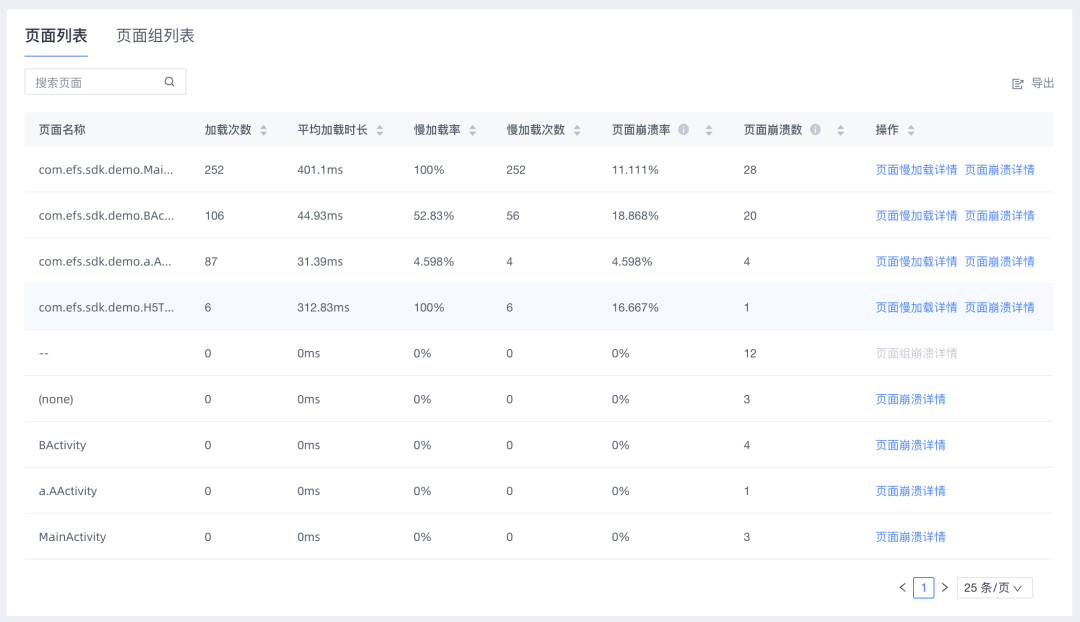Sort by 平均加载时长 column arrows
Screen dimensions: 1080x622
click(380, 130)
